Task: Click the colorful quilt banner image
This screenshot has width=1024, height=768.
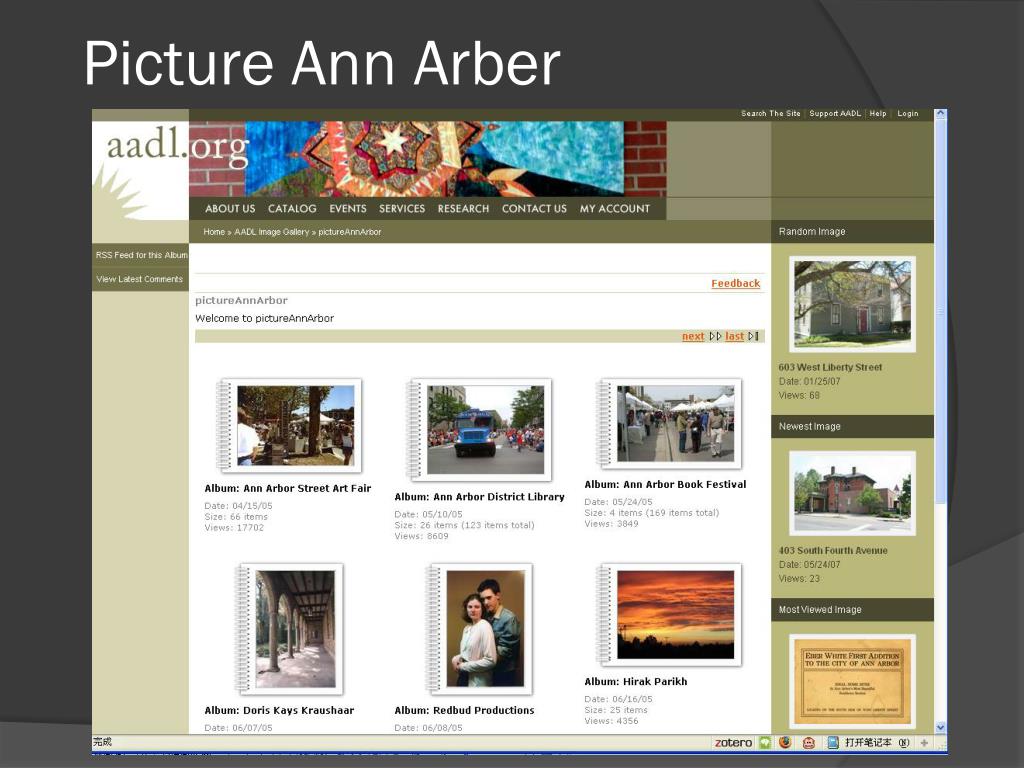Action: (x=434, y=159)
